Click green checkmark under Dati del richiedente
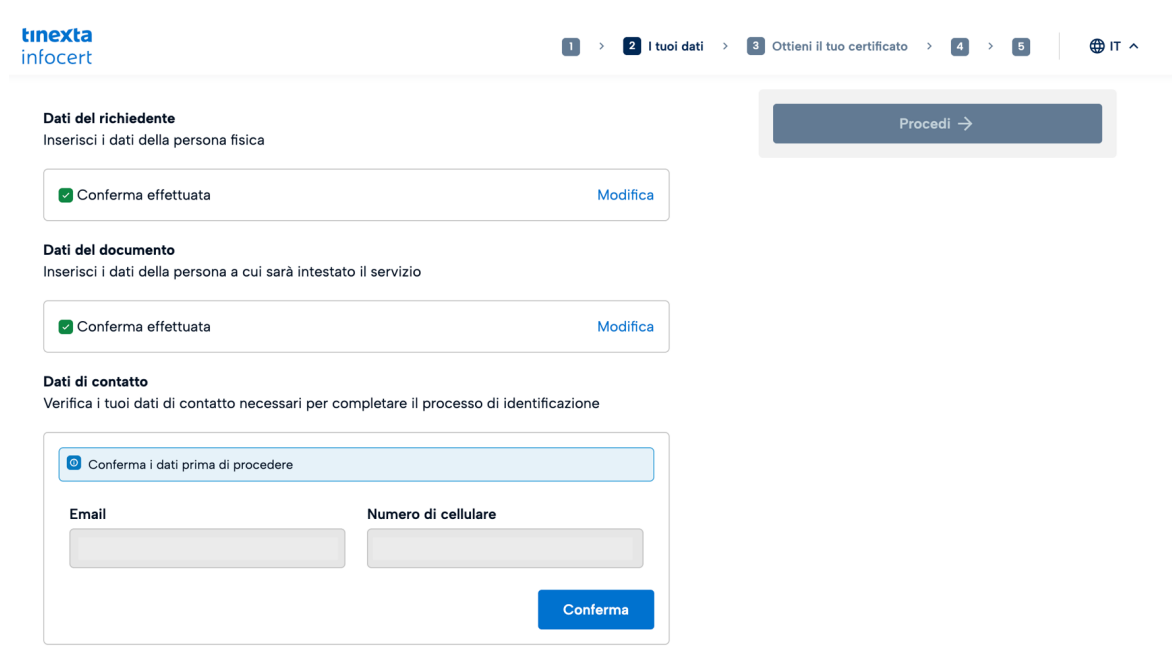This screenshot has width=1172, height=672. pyautogui.click(x=66, y=195)
